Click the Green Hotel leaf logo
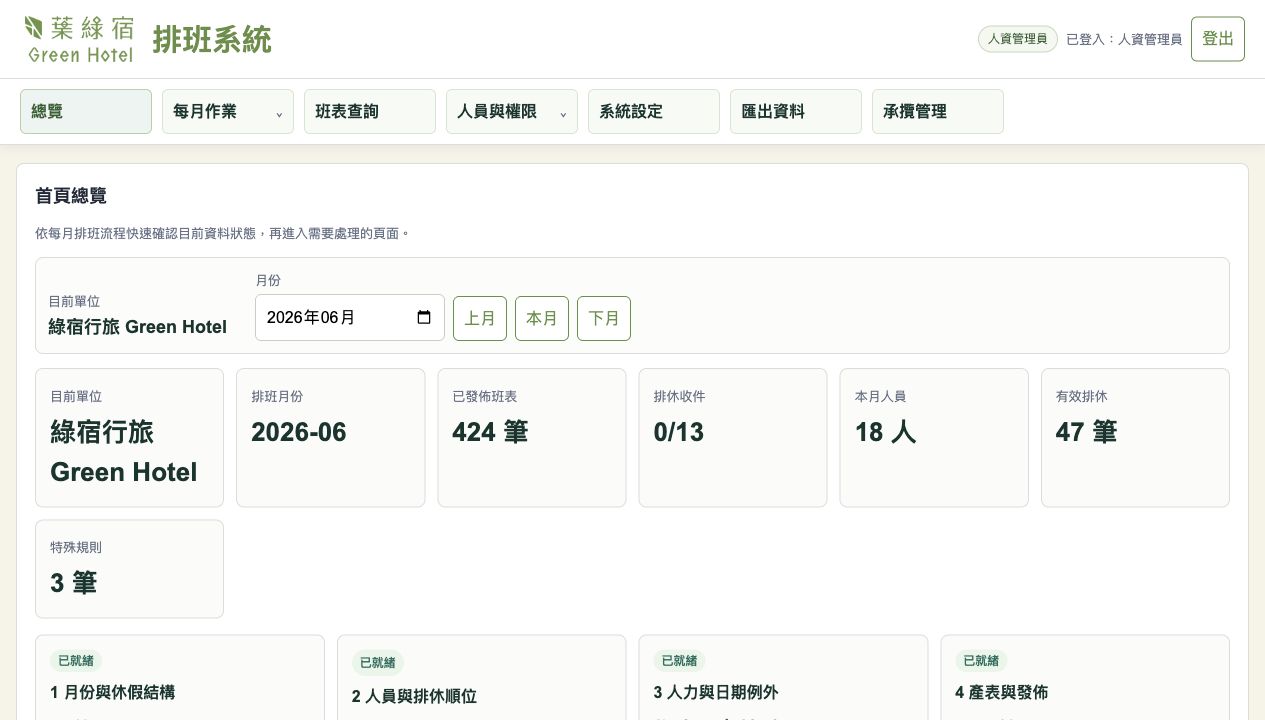1265x720 pixels. pyautogui.click(x=79, y=39)
